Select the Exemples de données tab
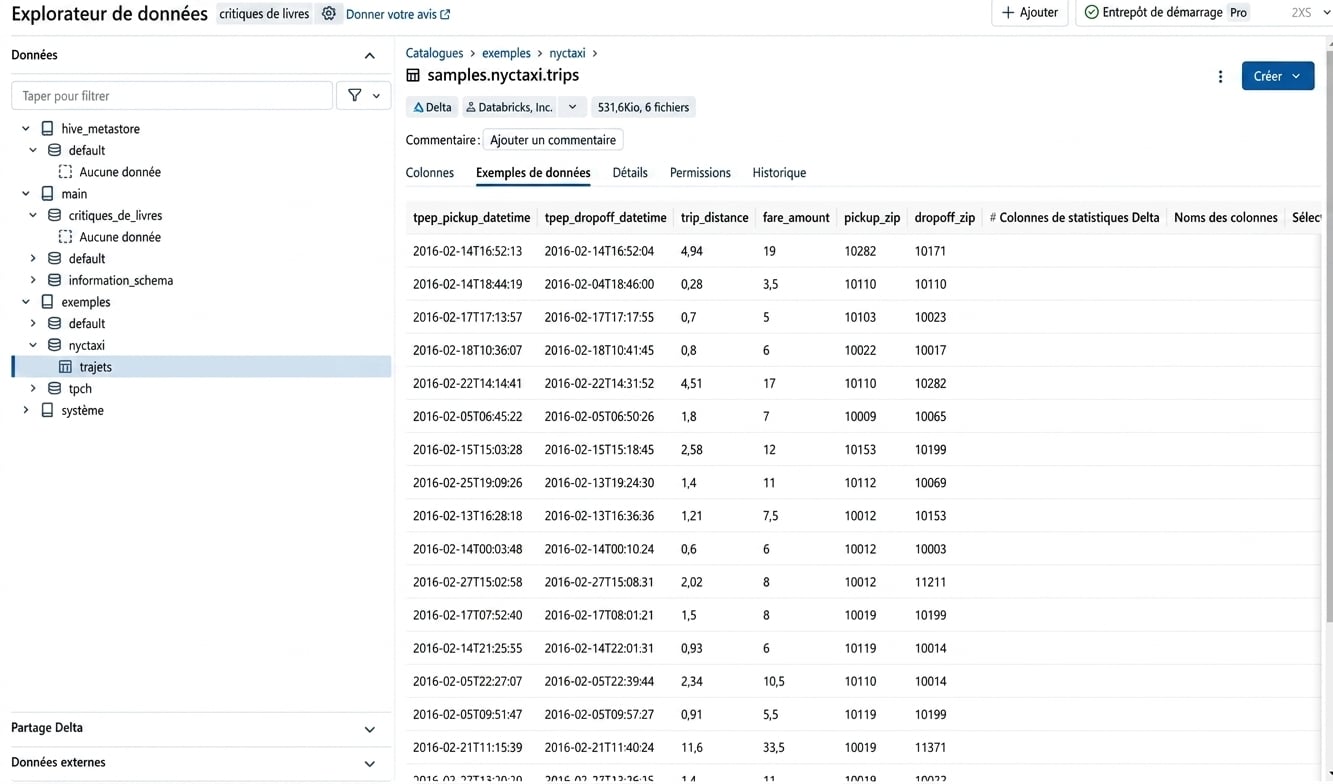Image resolution: width=1333 pixels, height=784 pixels. (x=533, y=173)
